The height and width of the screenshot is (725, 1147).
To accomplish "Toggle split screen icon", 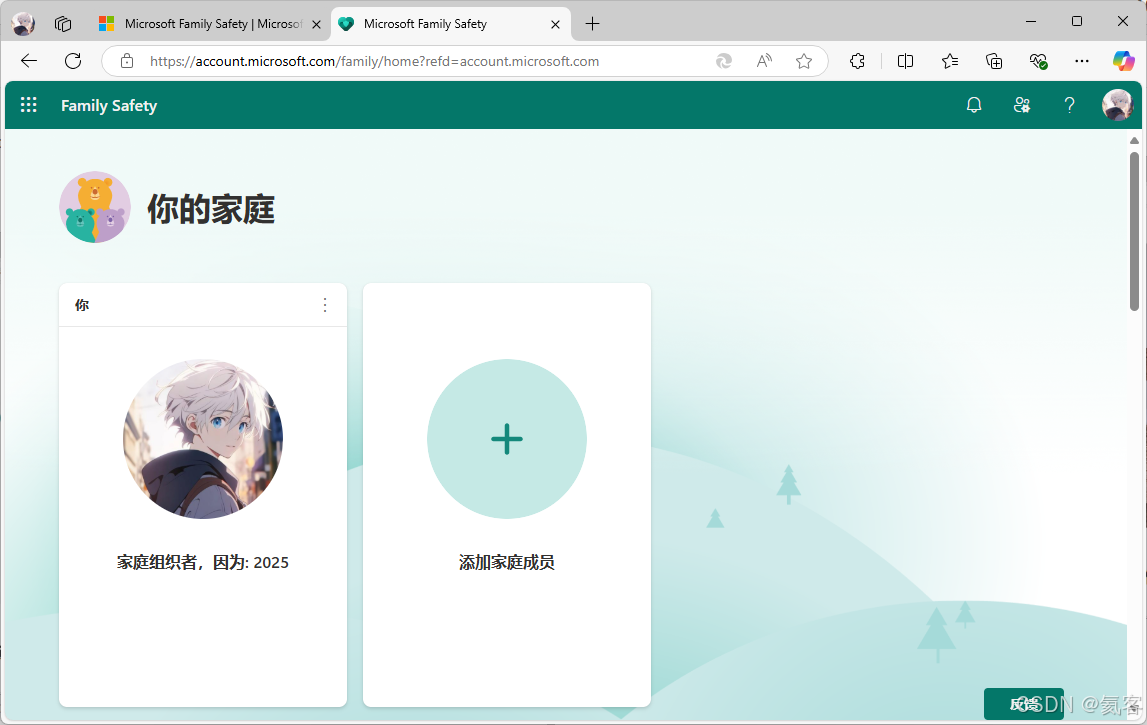I will tap(905, 61).
